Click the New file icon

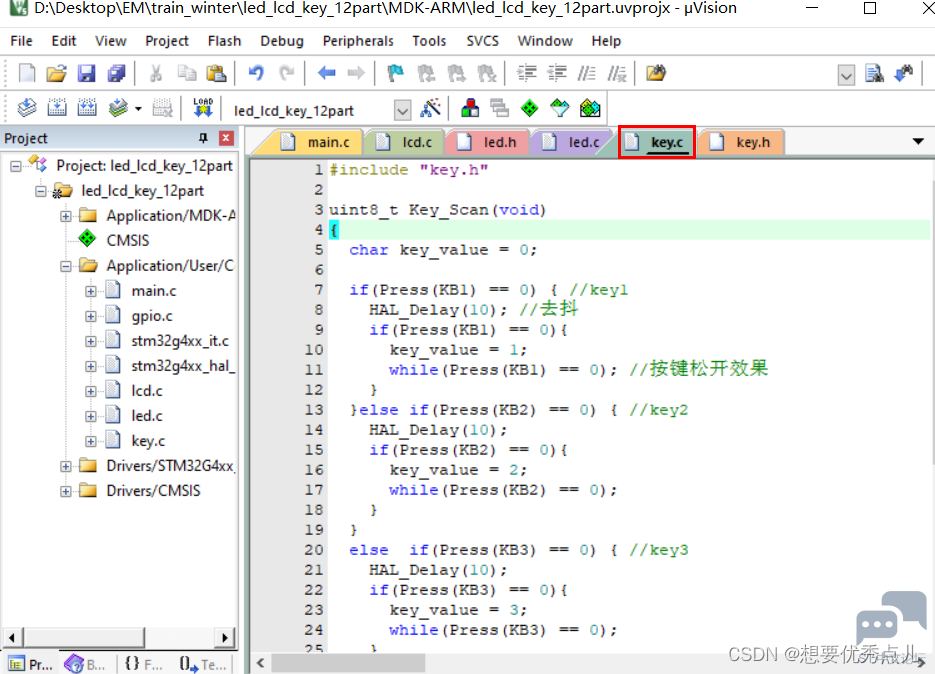(27, 73)
